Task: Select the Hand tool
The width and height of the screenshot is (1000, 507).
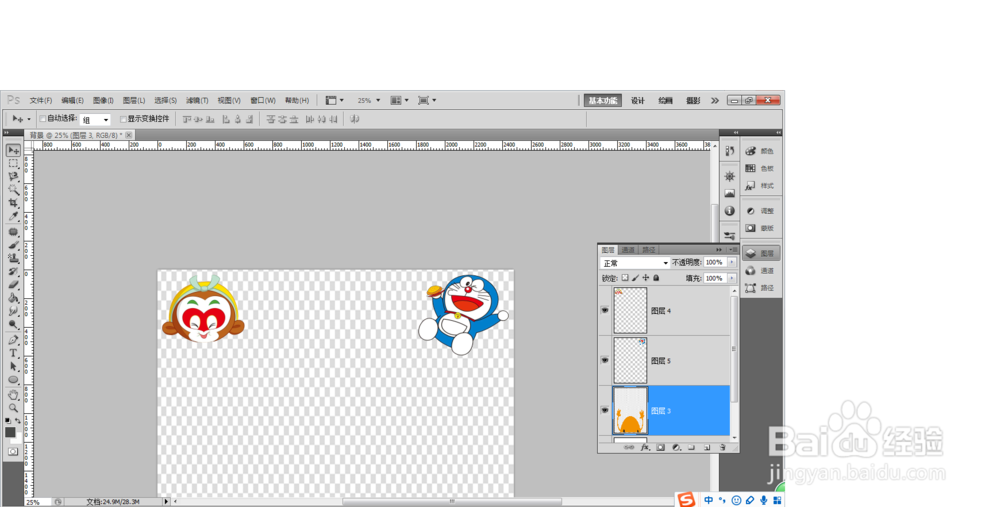Action: tap(13, 395)
